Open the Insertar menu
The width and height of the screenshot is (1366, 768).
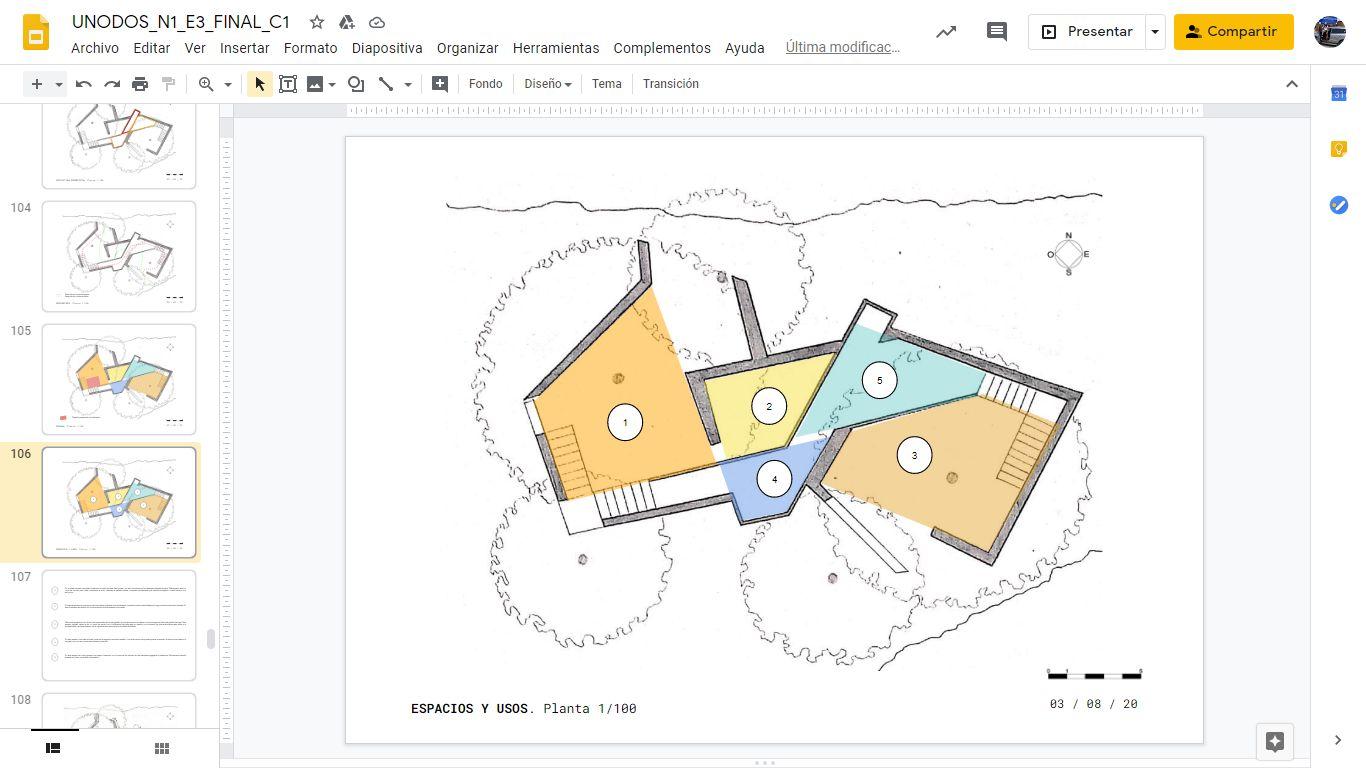(245, 48)
